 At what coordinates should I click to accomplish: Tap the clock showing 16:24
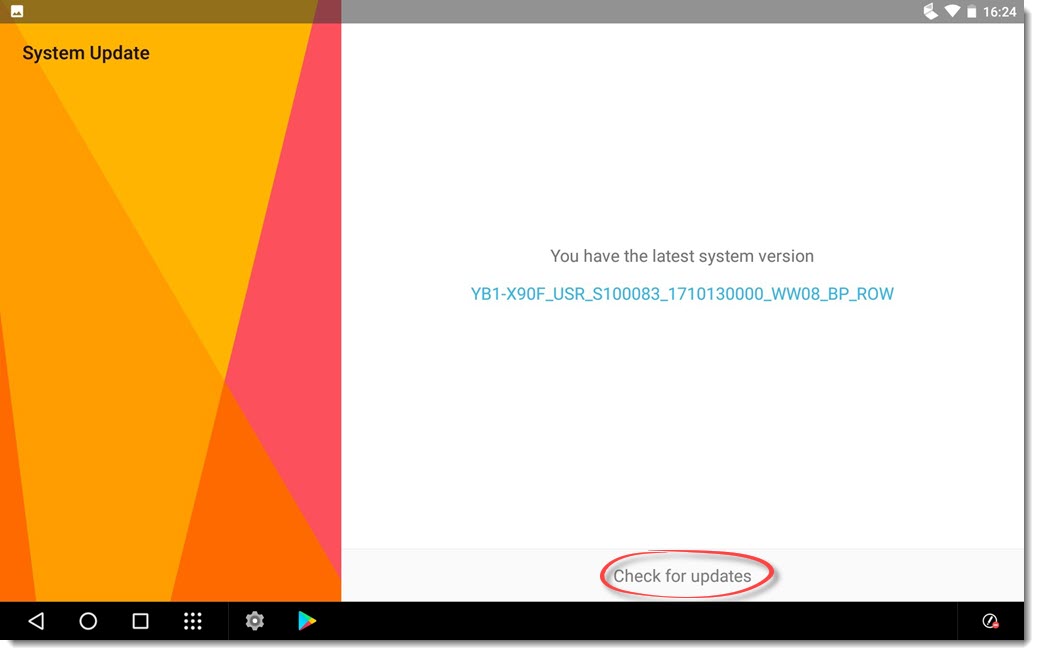click(1002, 12)
